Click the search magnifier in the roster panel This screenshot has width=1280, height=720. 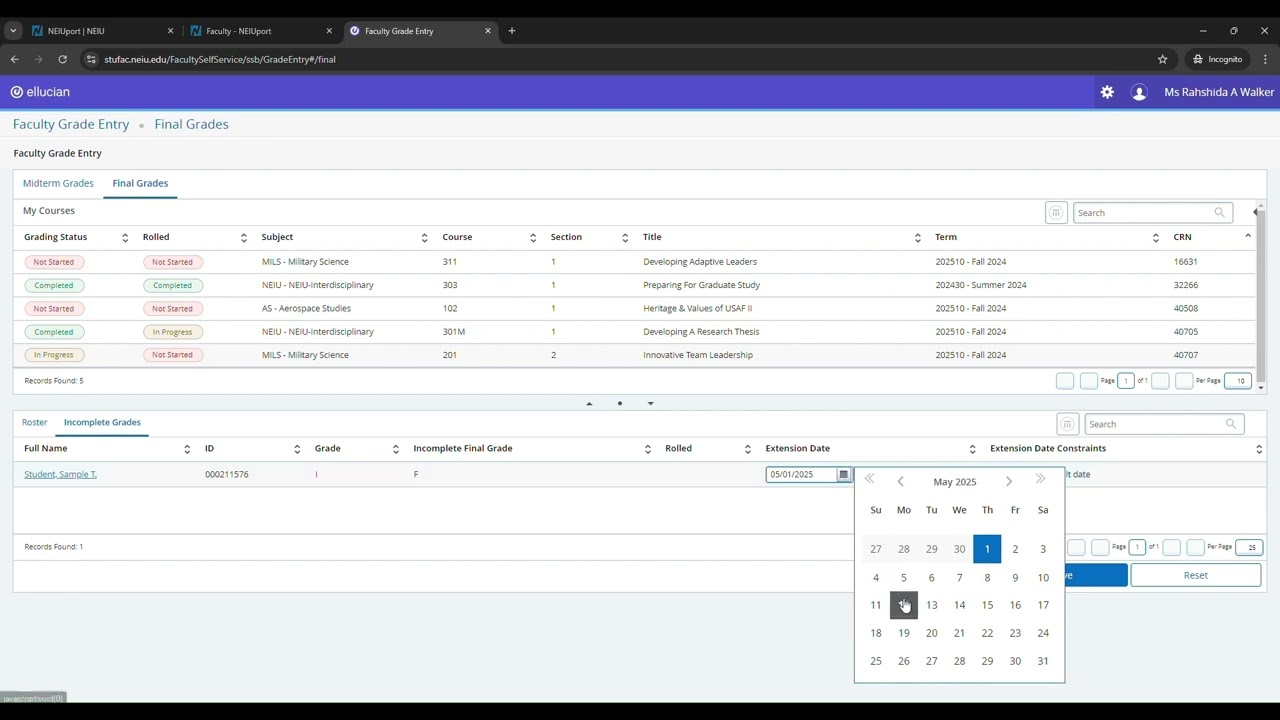point(1230,424)
